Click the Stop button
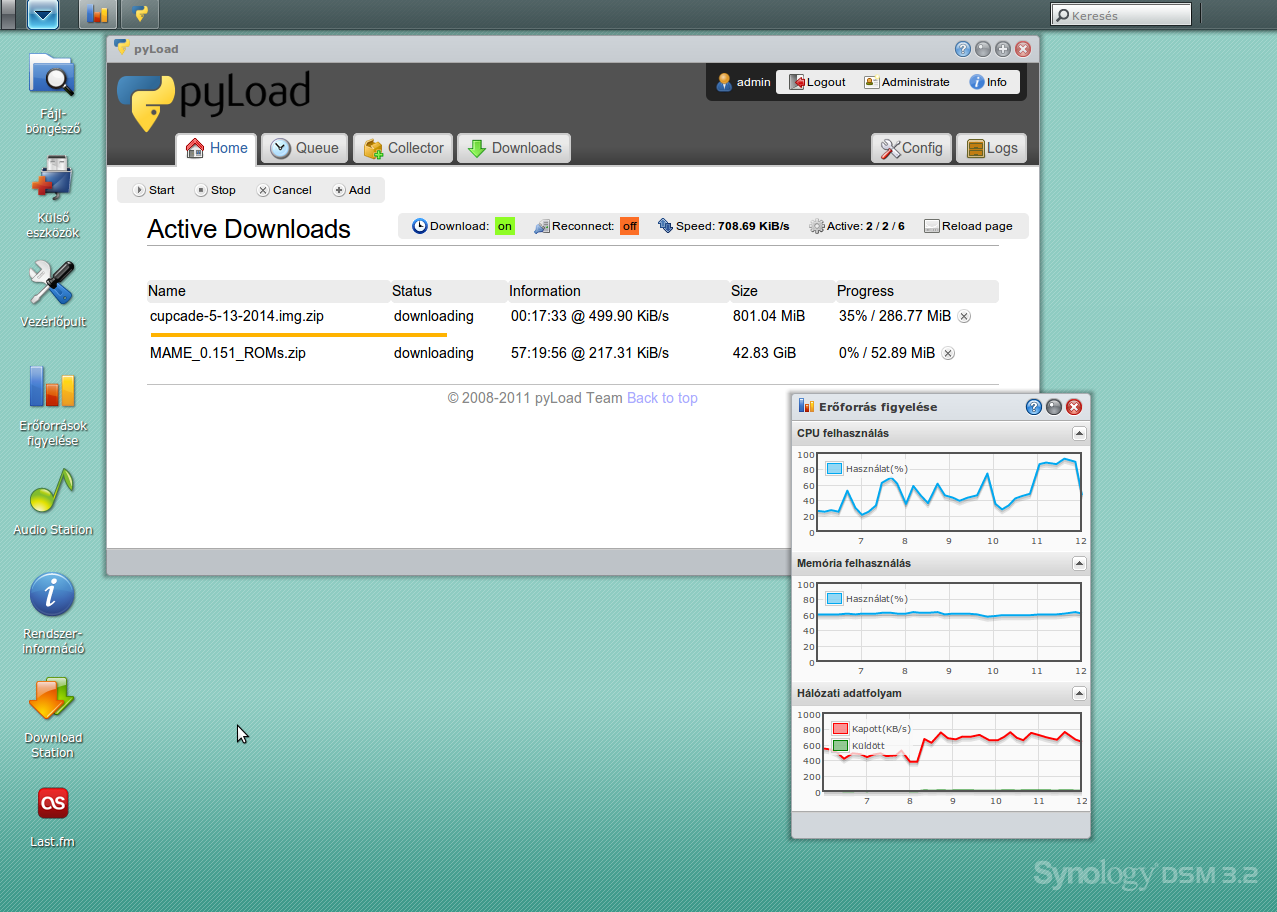1277x912 pixels. click(x=215, y=190)
